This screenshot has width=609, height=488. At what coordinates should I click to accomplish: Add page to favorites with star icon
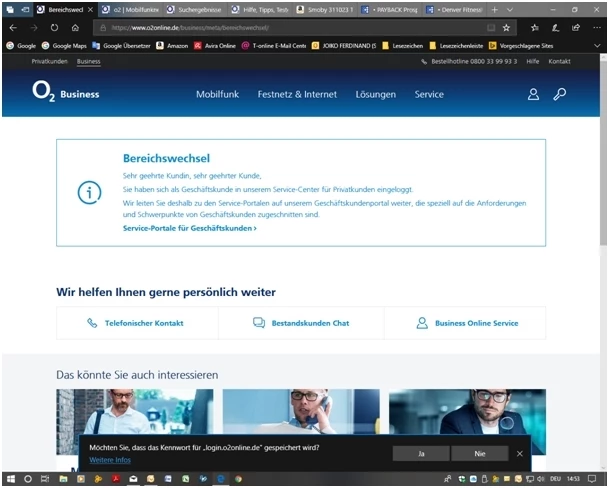[506, 28]
